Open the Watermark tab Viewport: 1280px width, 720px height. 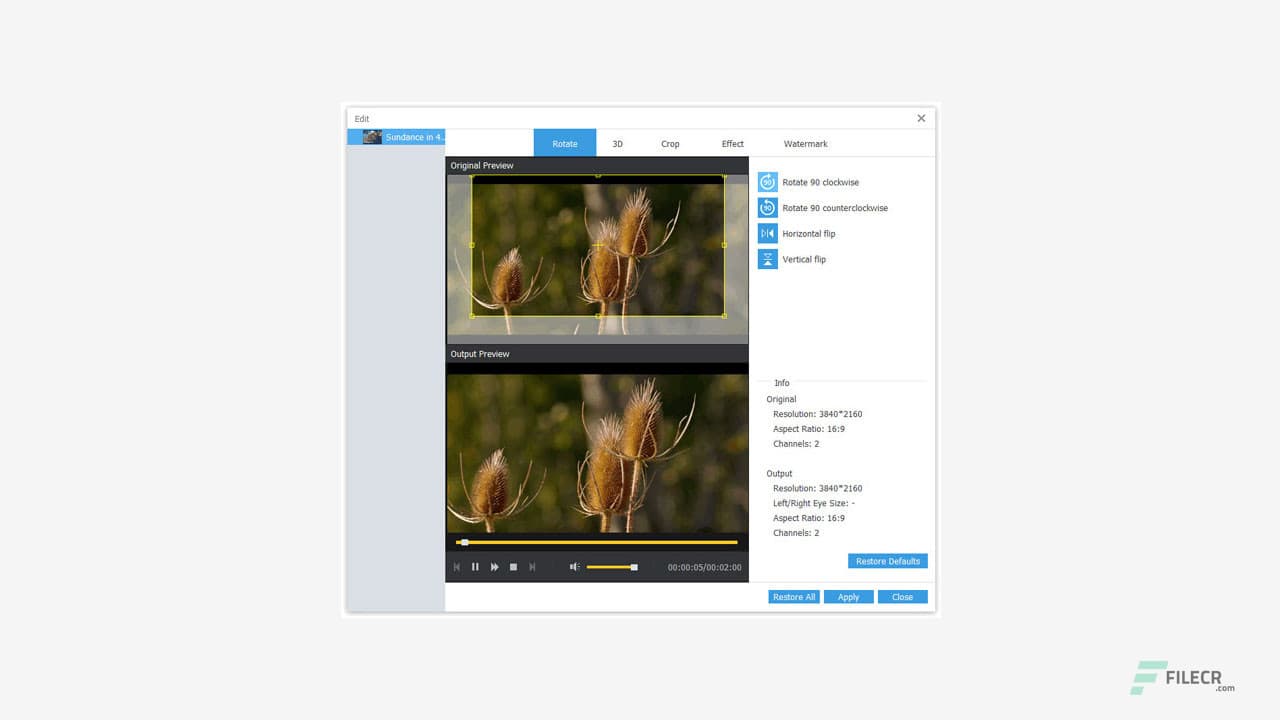(x=805, y=143)
